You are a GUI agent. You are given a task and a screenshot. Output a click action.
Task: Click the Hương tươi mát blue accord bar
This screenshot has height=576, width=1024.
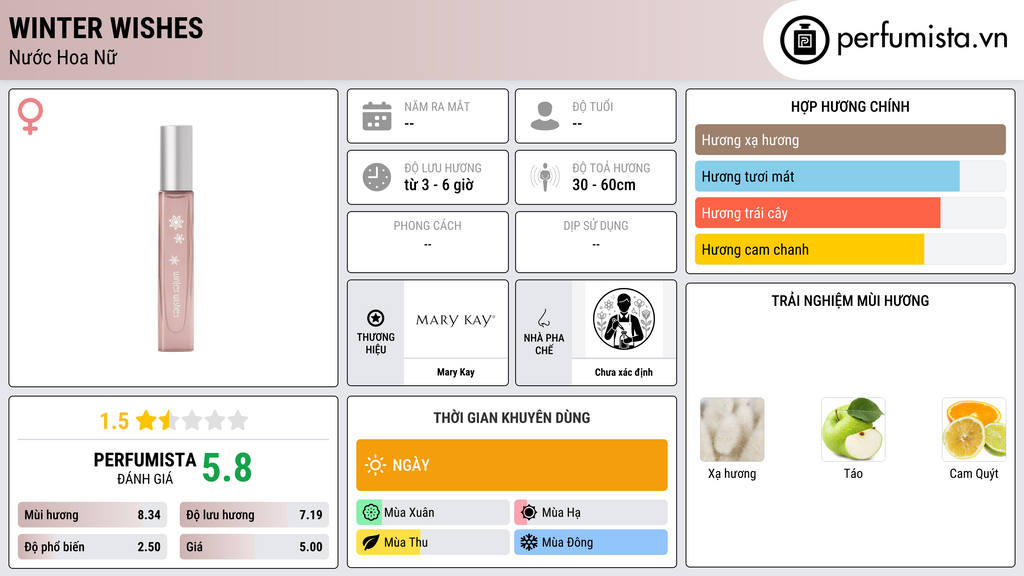tap(850, 176)
